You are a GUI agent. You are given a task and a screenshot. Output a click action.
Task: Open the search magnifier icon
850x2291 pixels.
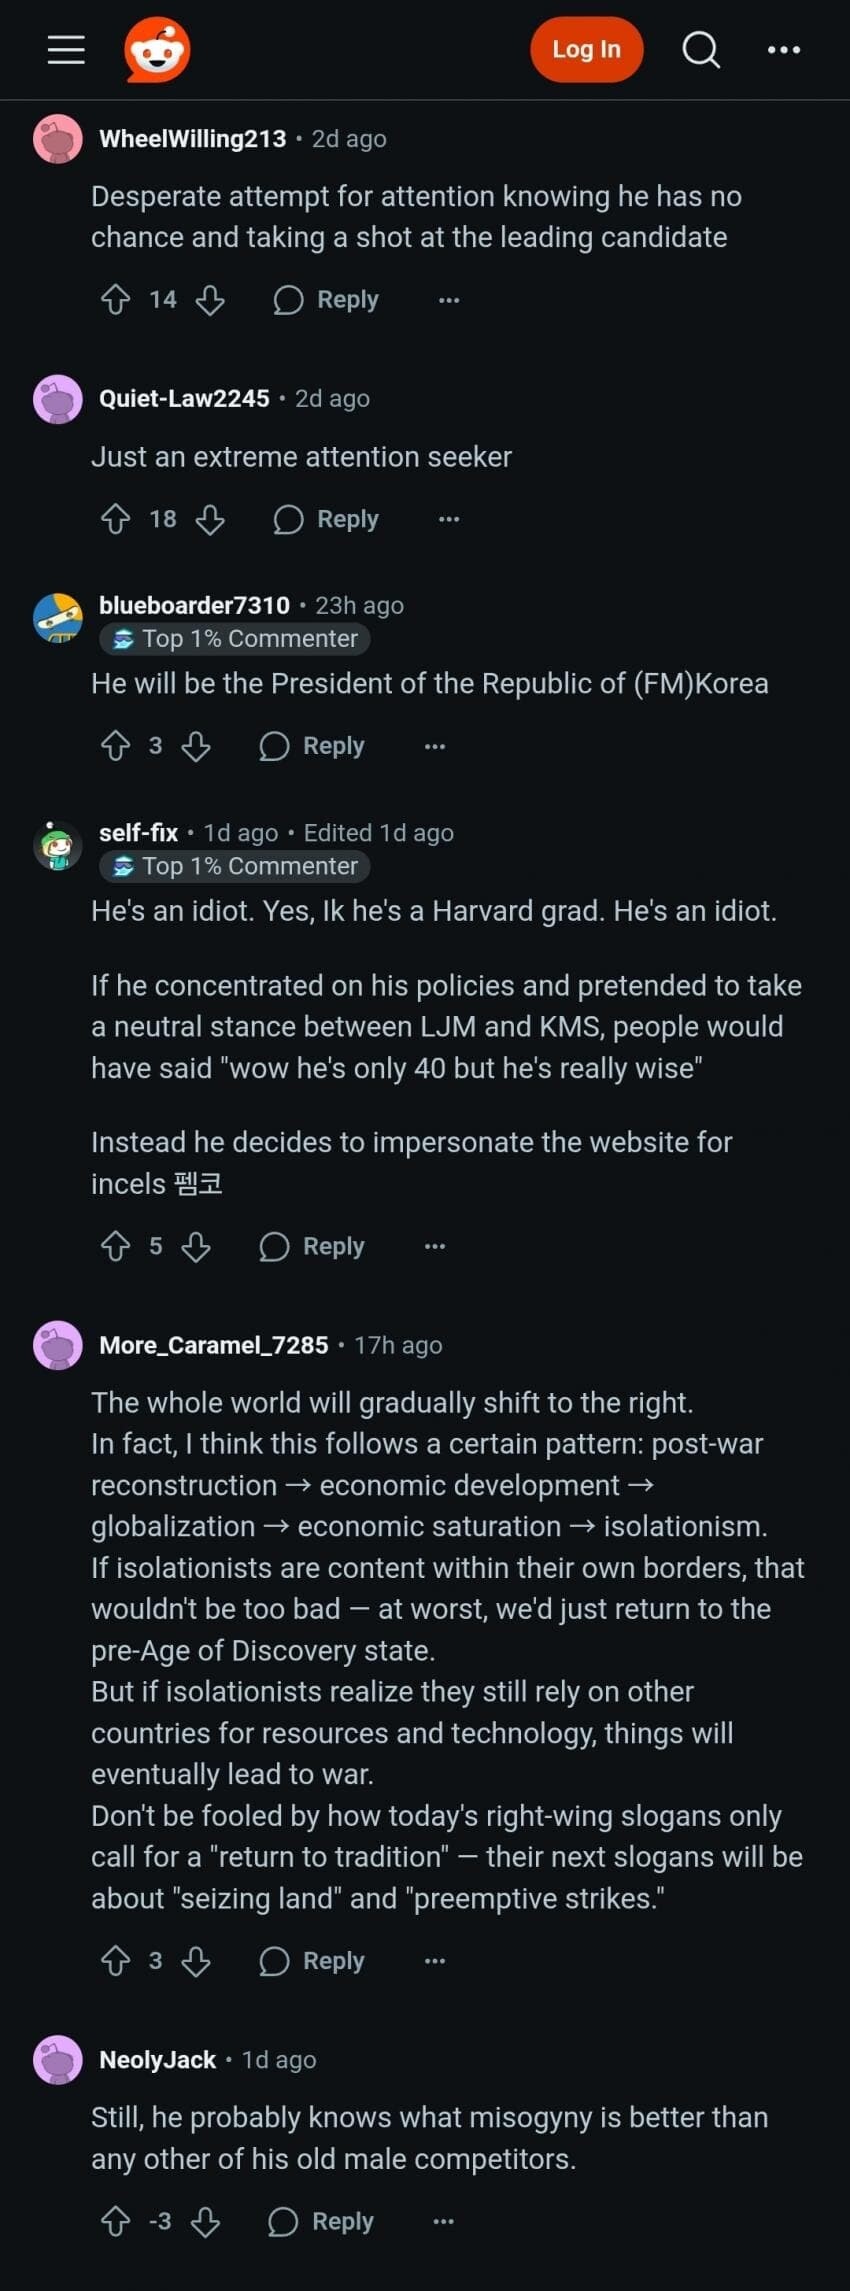click(700, 49)
